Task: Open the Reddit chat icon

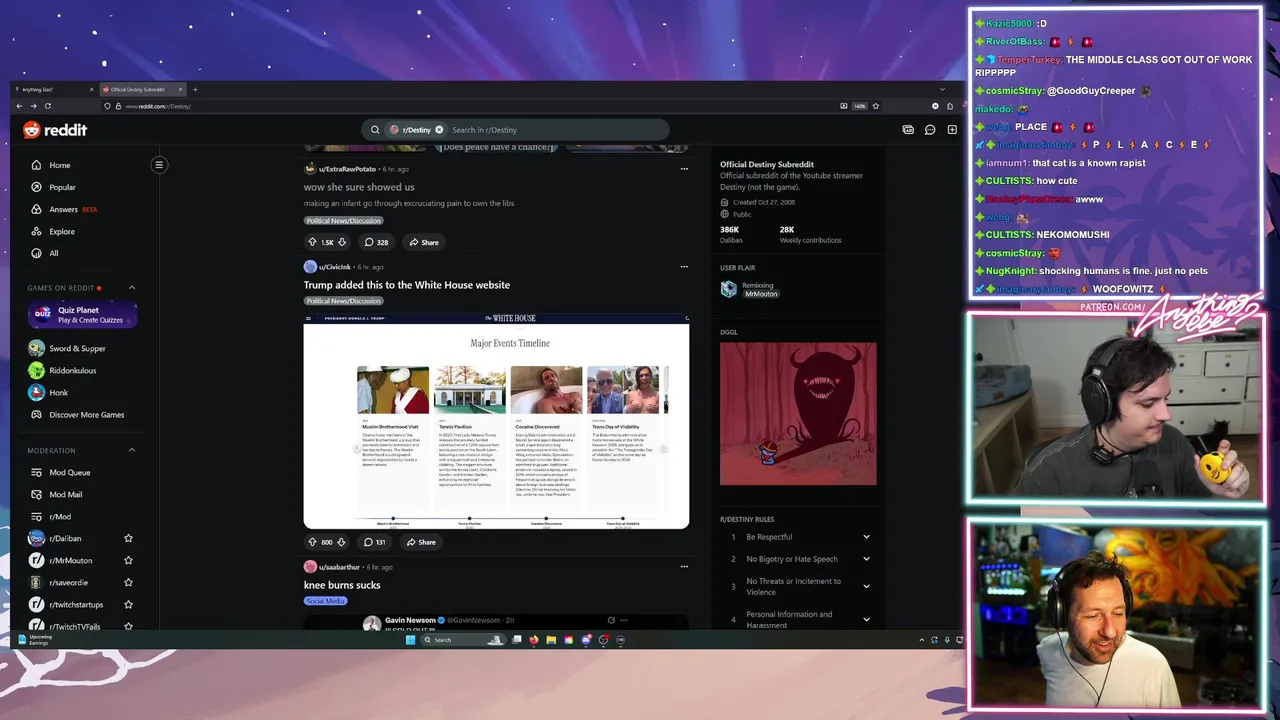Action: pyautogui.click(x=930, y=130)
